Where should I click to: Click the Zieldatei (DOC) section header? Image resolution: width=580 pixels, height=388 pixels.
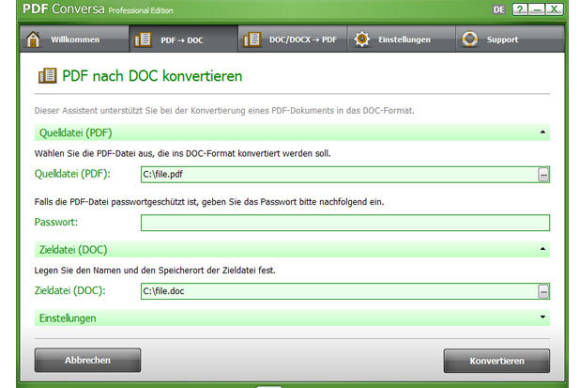pos(292,250)
